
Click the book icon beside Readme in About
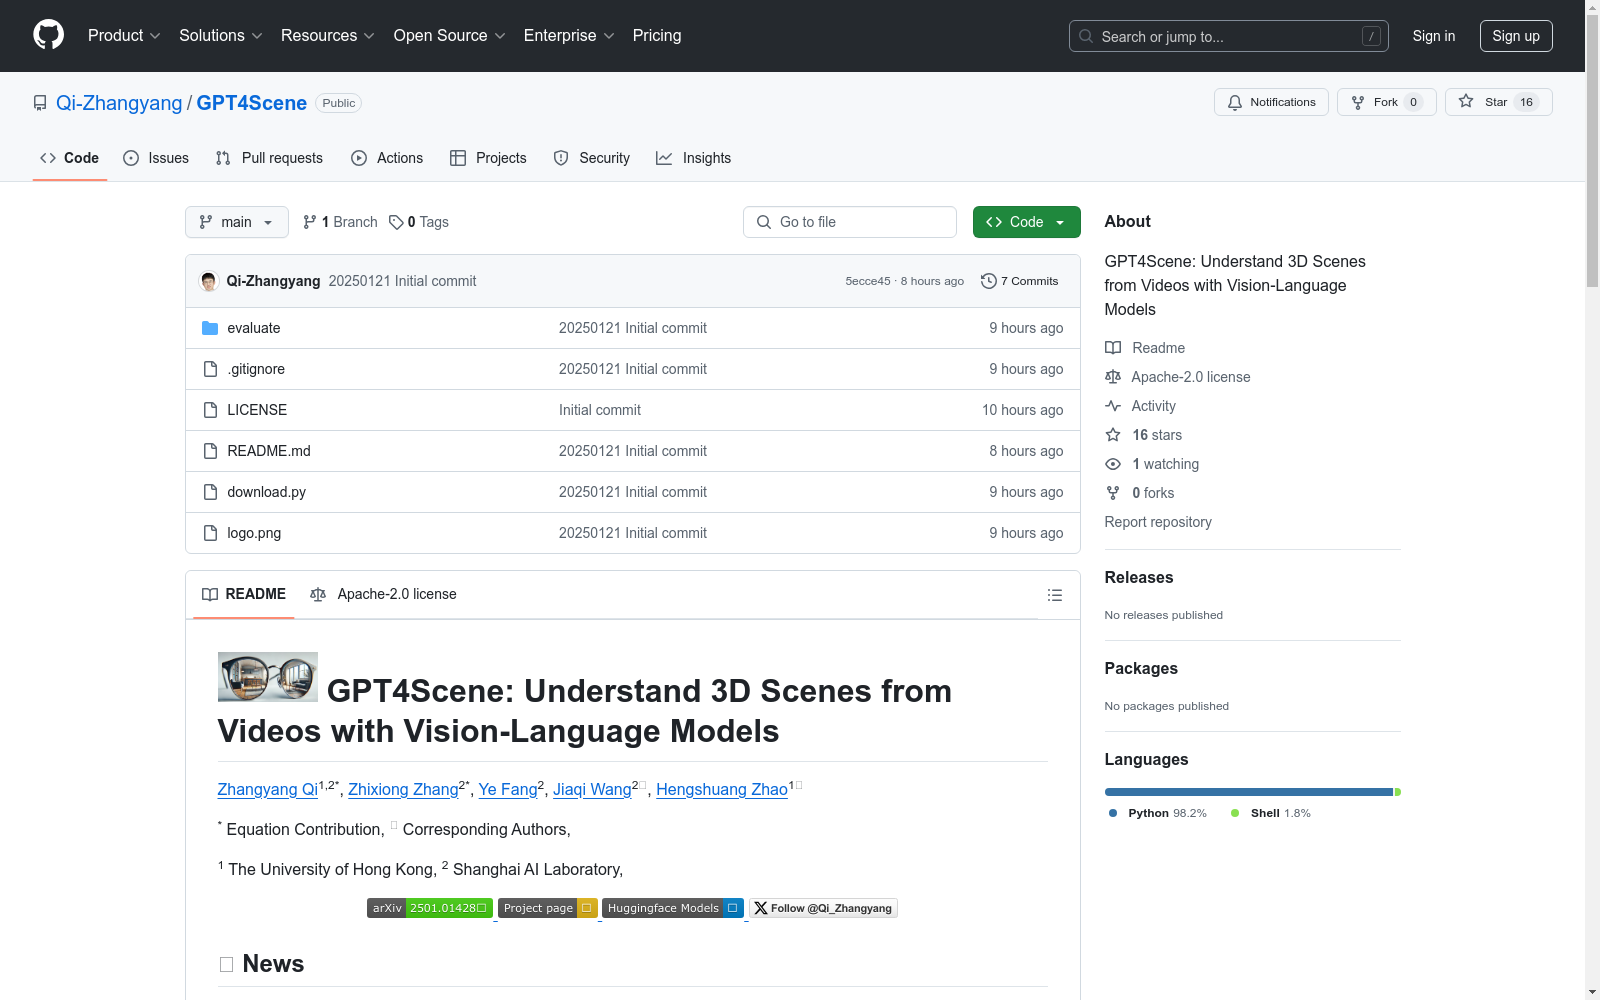pos(1113,348)
